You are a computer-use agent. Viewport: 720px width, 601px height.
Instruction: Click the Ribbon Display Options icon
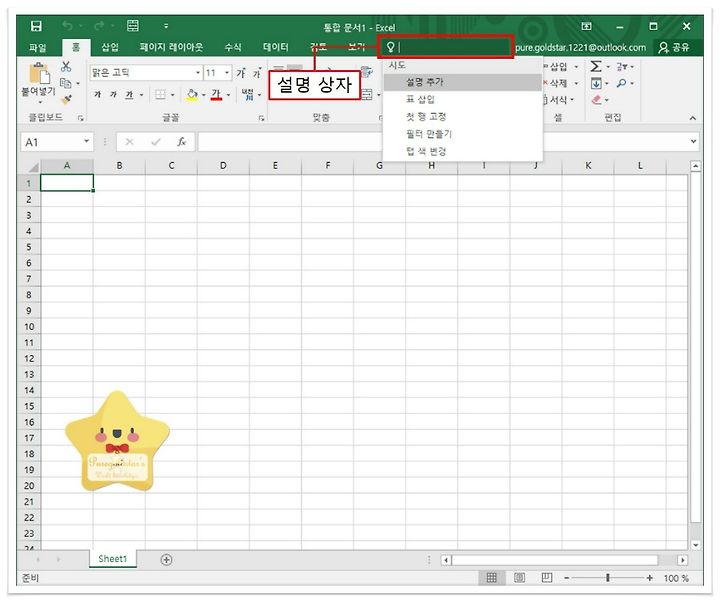click(586, 26)
